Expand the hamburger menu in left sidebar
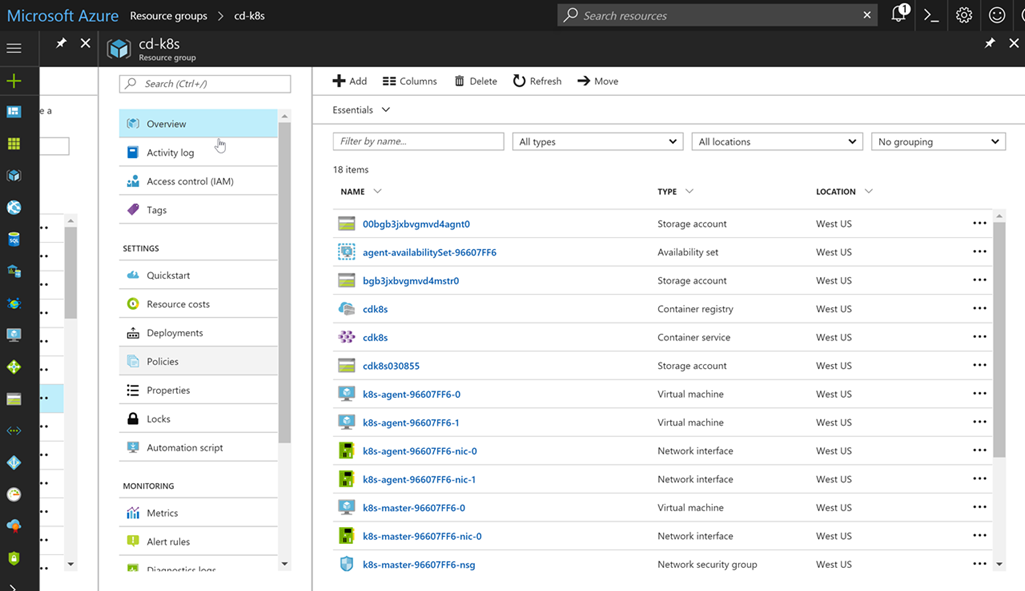The image size is (1025, 591). click(14, 48)
